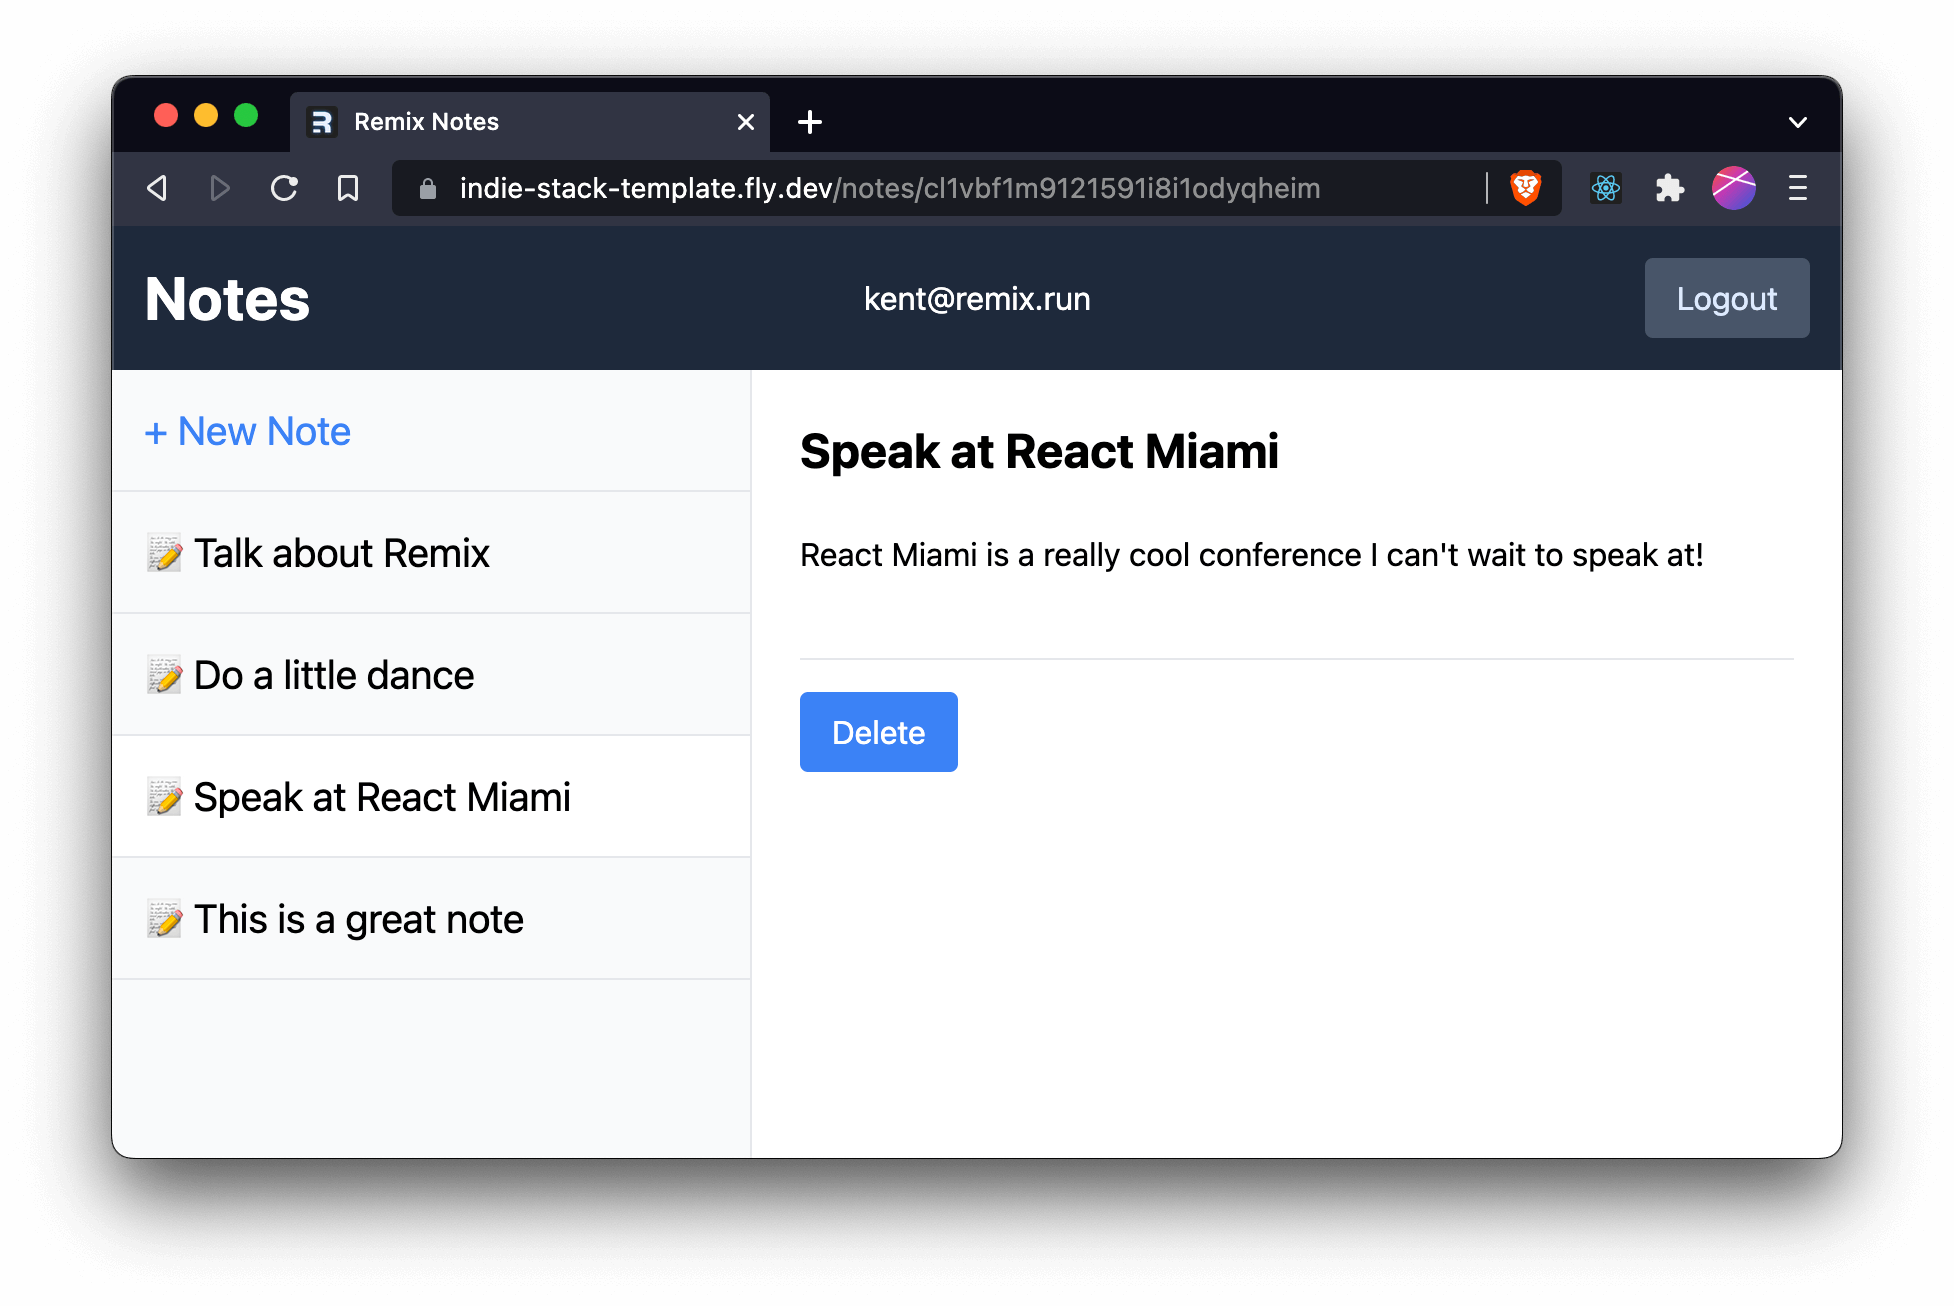The image size is (1954, 1306).
Task: Open the Brave Shields lion icon
Action: click(x=1525, y=188)
